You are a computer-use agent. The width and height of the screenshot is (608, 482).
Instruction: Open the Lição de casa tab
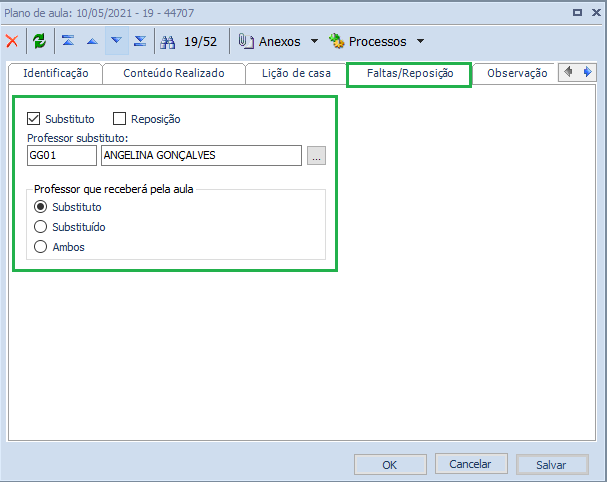296,73
